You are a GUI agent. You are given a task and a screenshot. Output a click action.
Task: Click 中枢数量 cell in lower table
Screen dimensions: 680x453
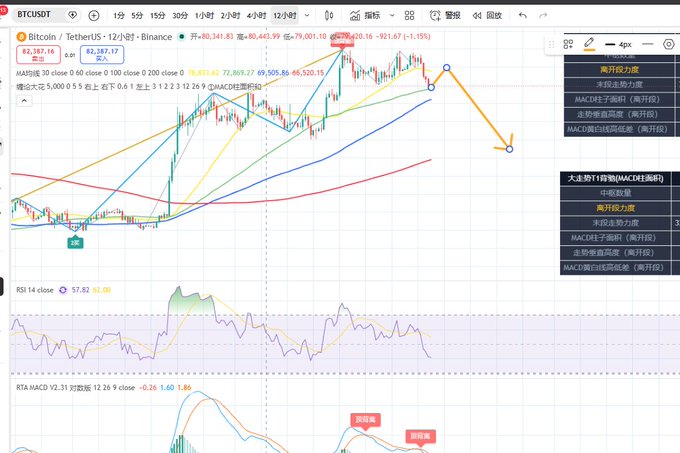tap(615, 193)
